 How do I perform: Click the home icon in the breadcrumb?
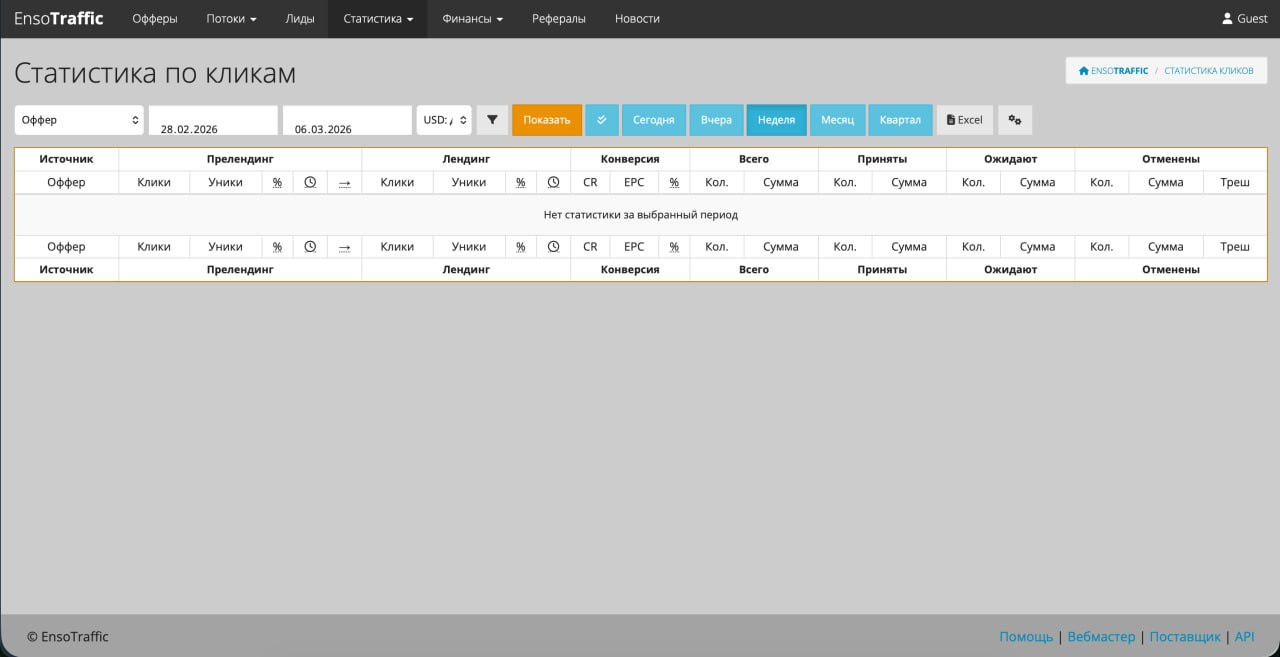(x=1083, y=71)
